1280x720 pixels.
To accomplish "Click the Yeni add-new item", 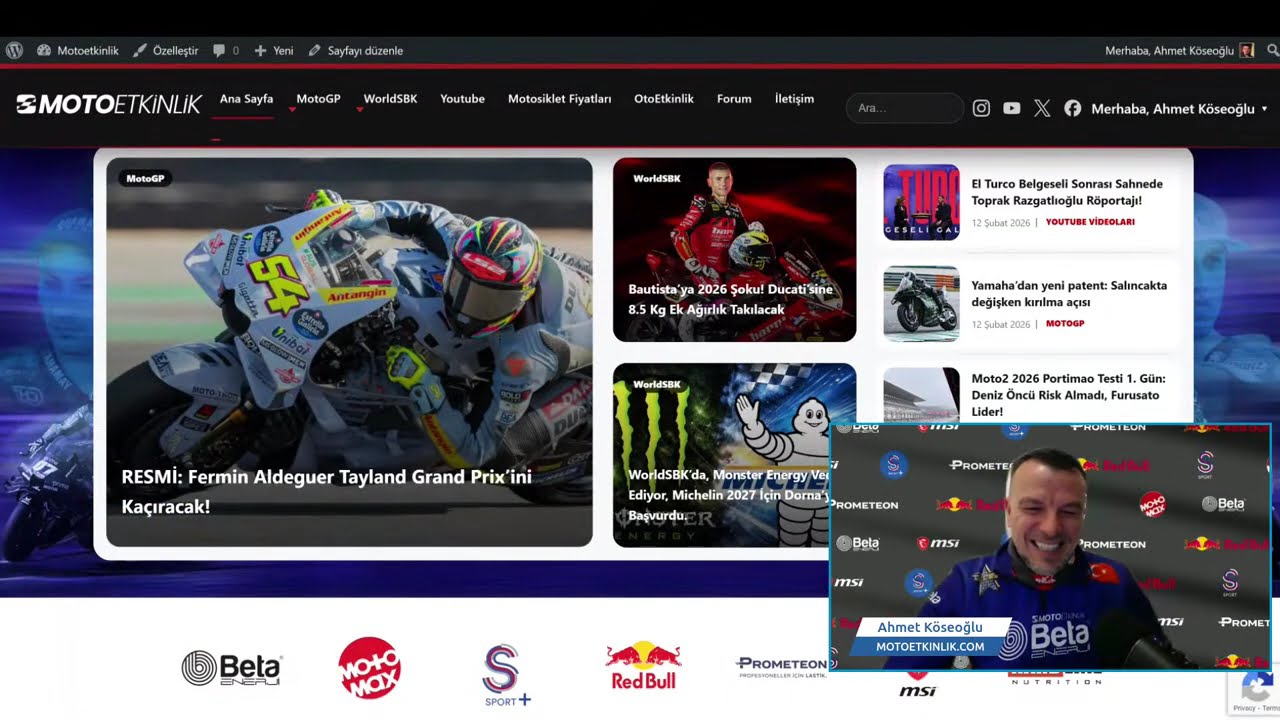I will (x=274, y=50).
